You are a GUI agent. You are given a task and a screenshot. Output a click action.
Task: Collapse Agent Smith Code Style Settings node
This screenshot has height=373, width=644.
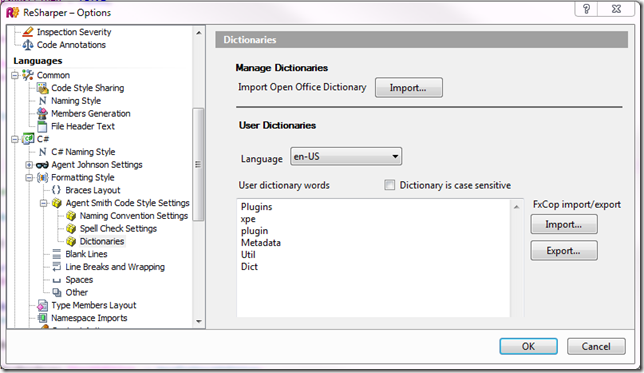click(x=44, y=203)
